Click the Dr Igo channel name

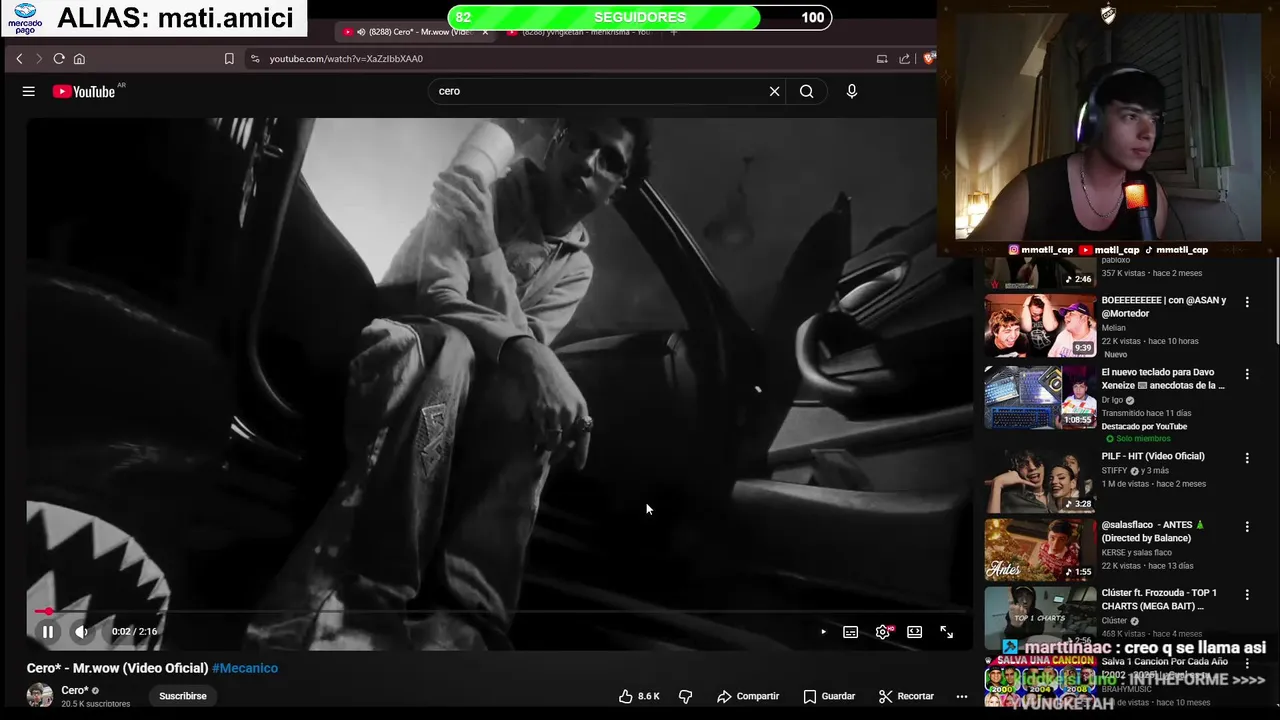1112,400
